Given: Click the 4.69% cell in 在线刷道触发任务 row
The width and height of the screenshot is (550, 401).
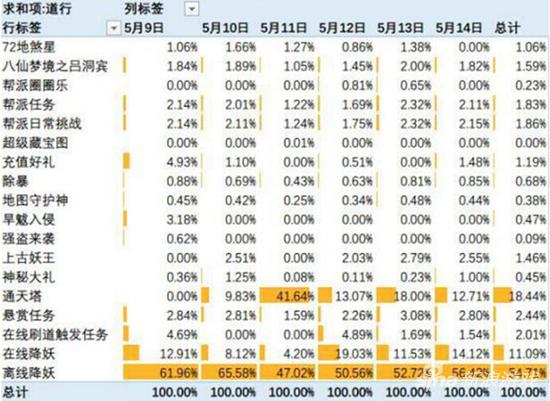Looking at the screenshot, I should [182, 335].
